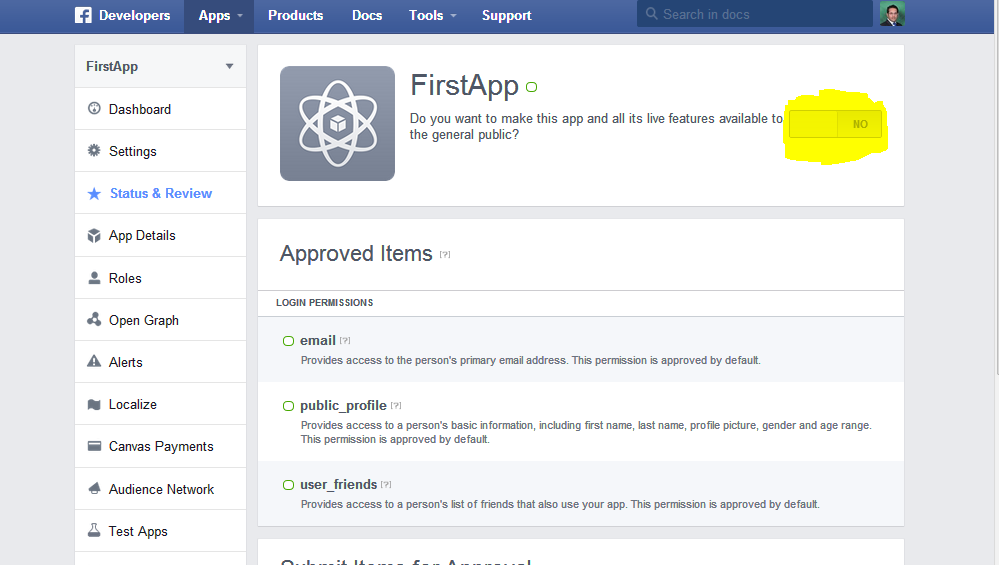Image resolution: width=999 pixels, height=565 pixels.
Task: Open Audience Network sidebar label
Action: point(161,489)
